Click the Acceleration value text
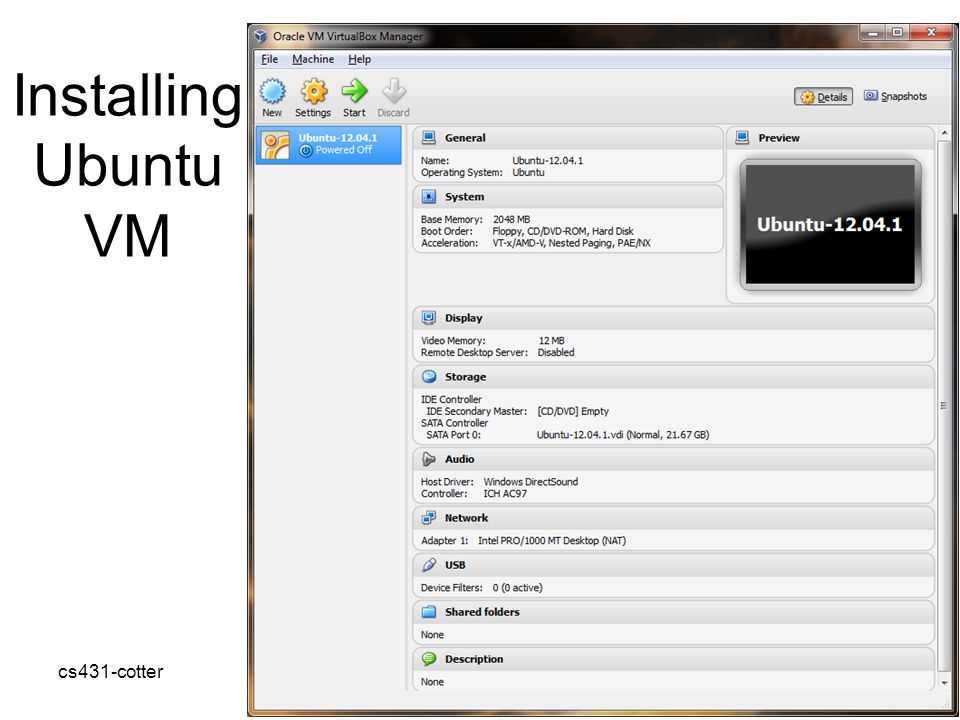This screenshot has width=960, height=720. pos(571,243)
